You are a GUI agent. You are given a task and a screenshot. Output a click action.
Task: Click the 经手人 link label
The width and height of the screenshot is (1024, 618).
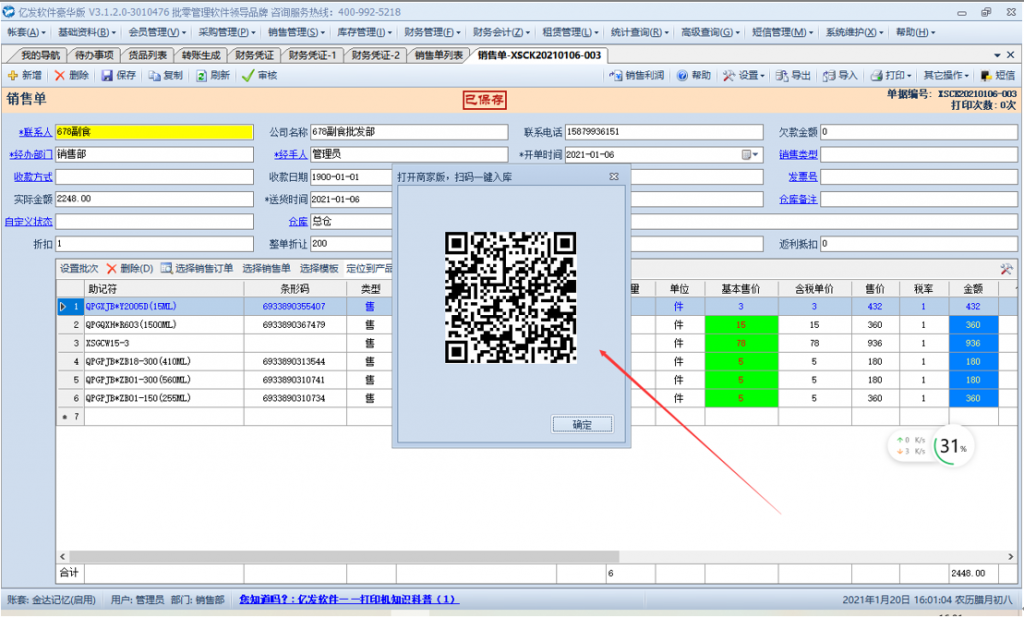[291, 155]
